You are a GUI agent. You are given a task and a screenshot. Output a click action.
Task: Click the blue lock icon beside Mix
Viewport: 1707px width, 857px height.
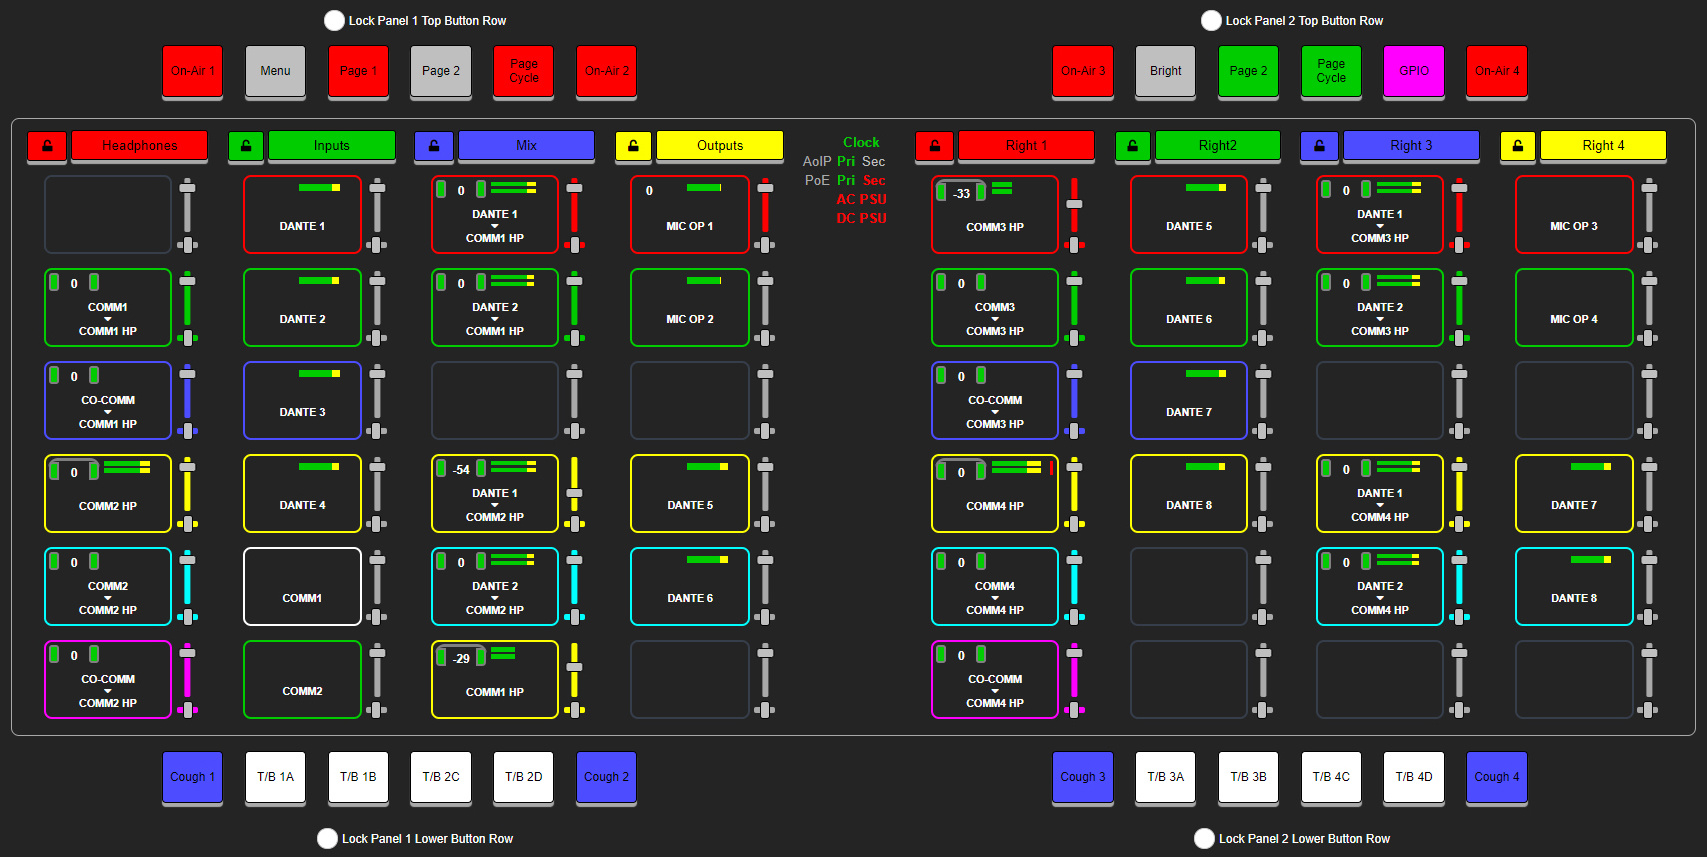433,146
